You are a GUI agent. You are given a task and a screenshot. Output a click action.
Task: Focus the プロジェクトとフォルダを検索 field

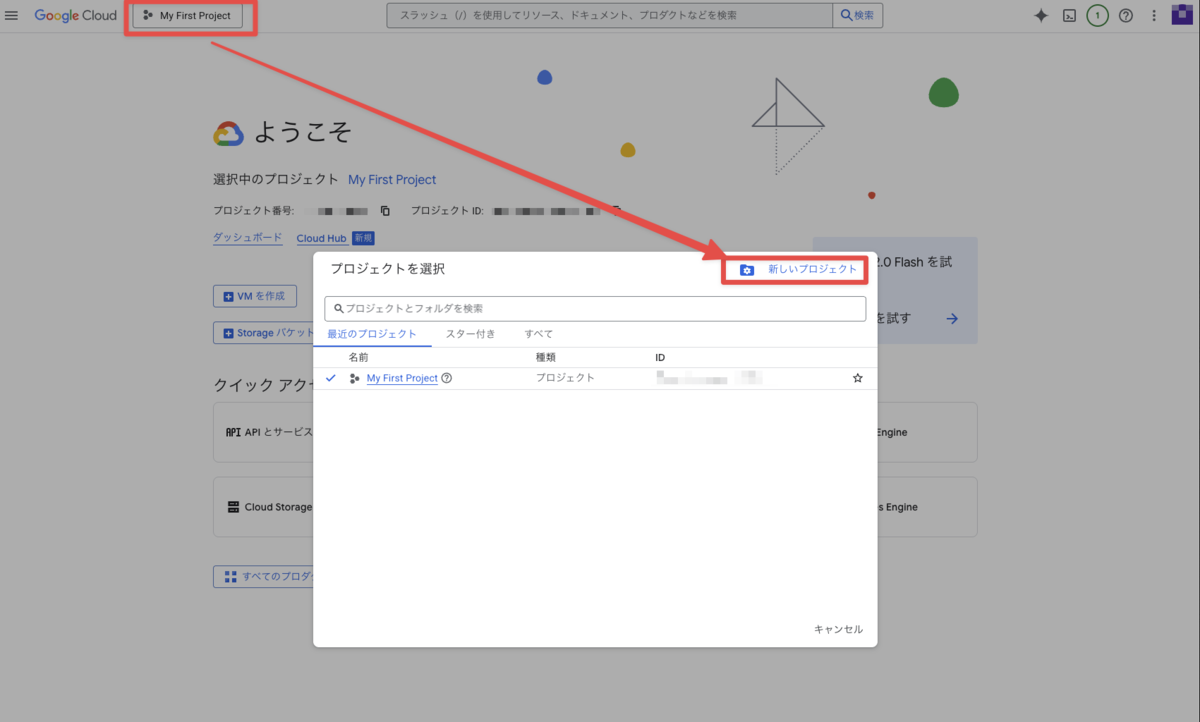595,309
